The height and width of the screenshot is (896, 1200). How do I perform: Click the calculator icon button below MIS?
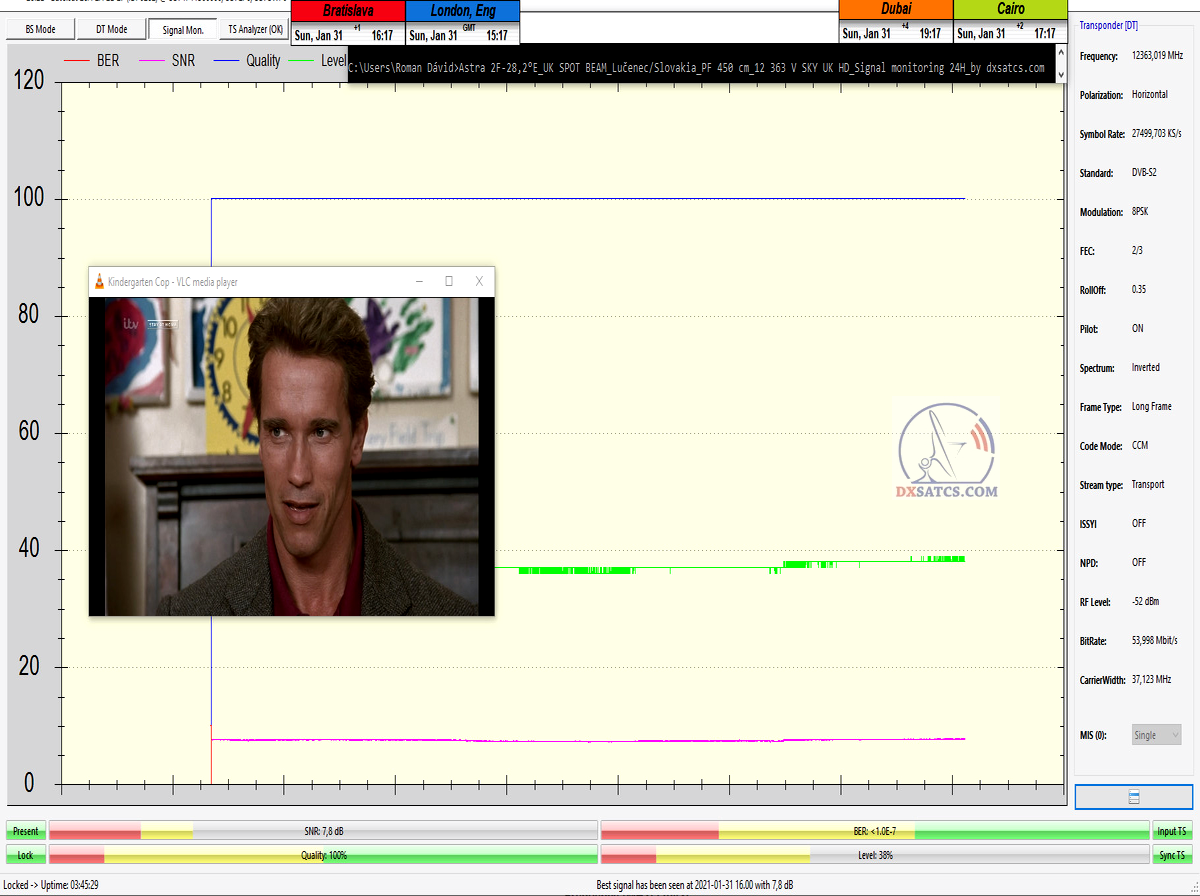coord(1133,797)
